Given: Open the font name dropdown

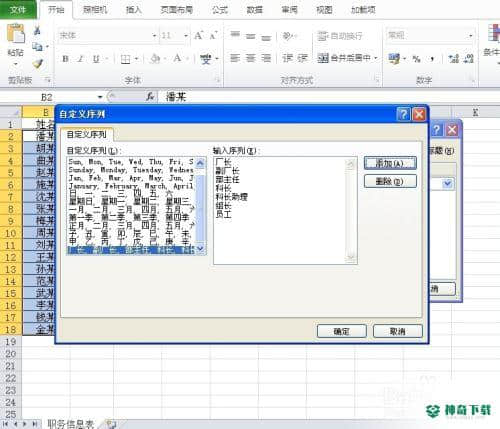Looking at the screenshot, I should tap(154, 36).
